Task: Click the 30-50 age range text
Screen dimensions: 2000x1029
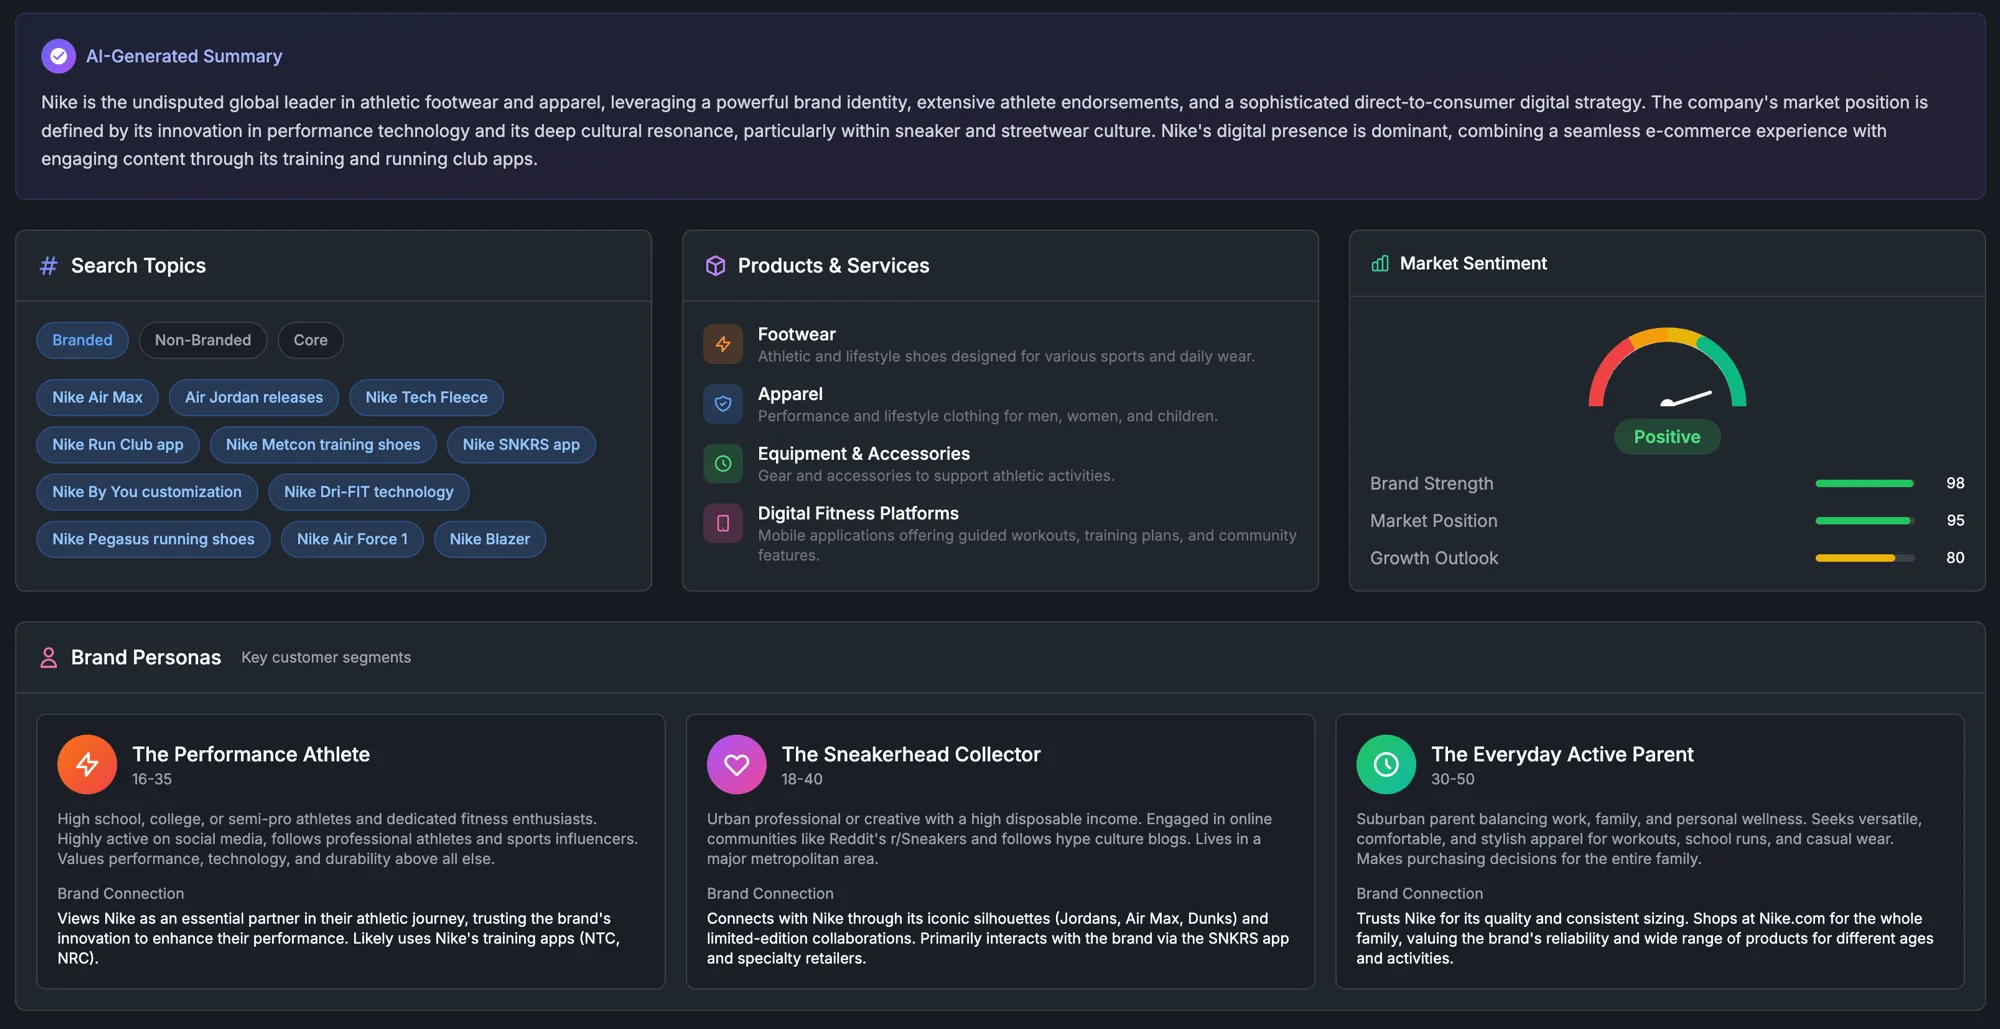Action: point(1452,779)
